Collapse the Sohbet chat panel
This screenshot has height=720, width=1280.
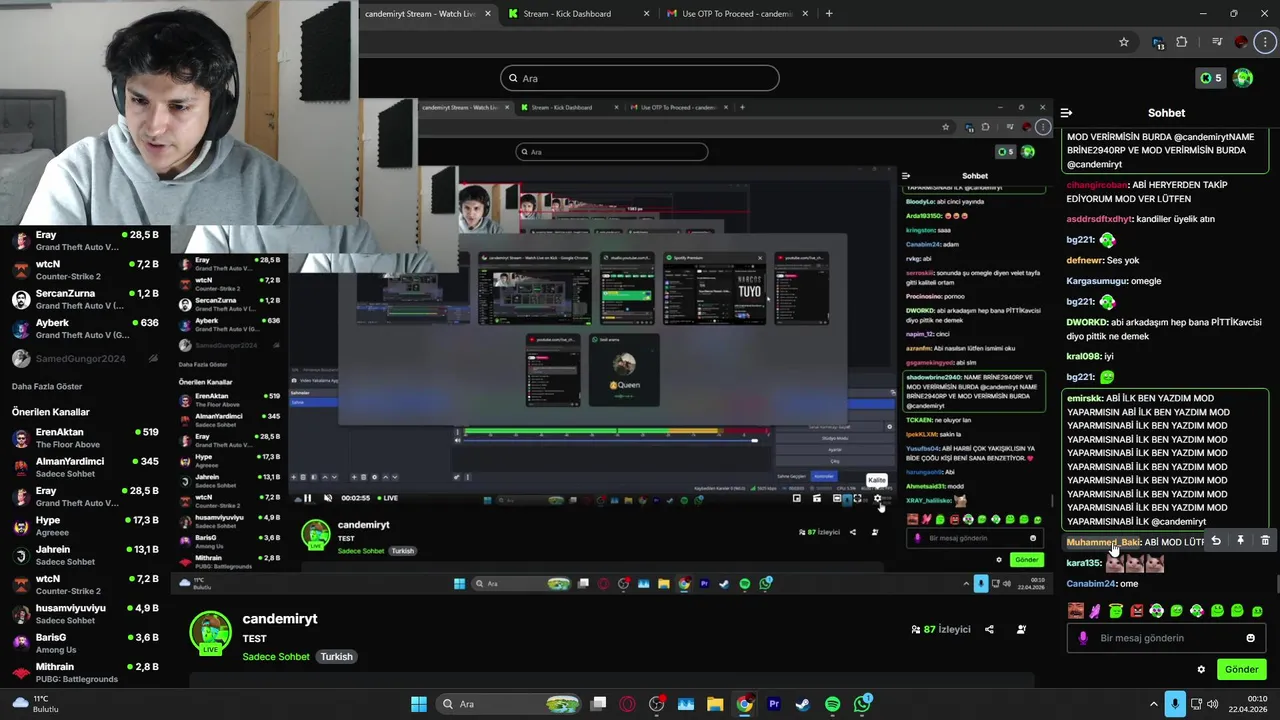[1066, 113]
